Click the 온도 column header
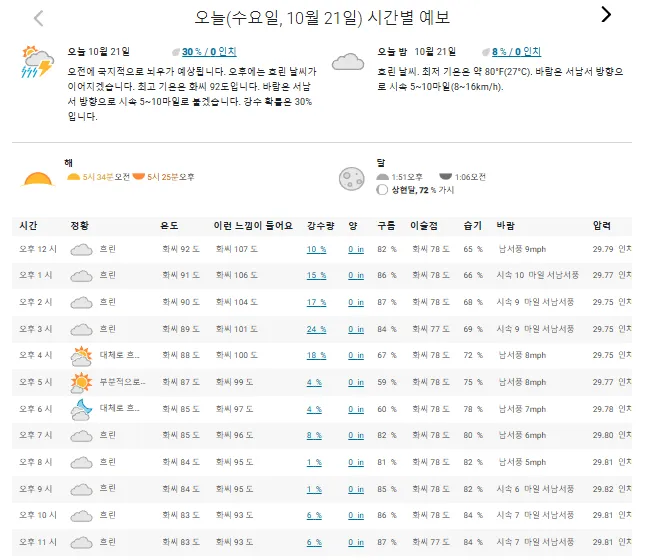This screenshot has width=657, height=560. click(169, 226)
